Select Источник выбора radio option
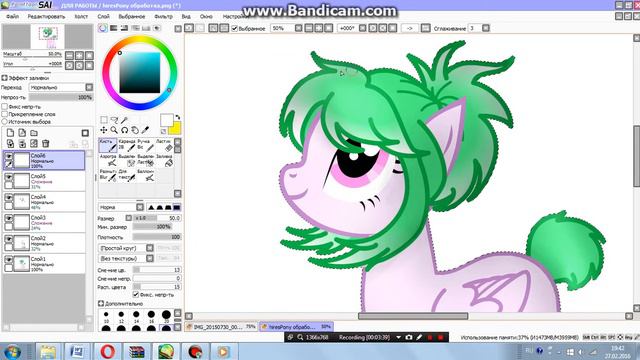The image size is (640, 360). (5, 122)
